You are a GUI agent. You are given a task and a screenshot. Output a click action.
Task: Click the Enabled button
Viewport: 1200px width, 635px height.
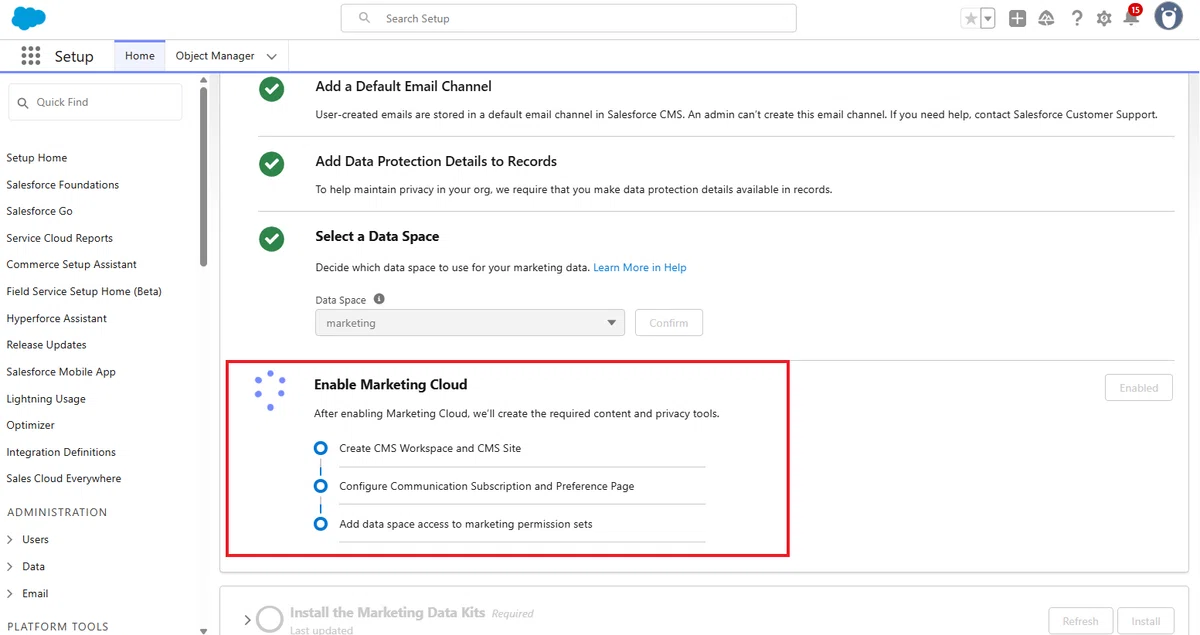click(1139, 388)
